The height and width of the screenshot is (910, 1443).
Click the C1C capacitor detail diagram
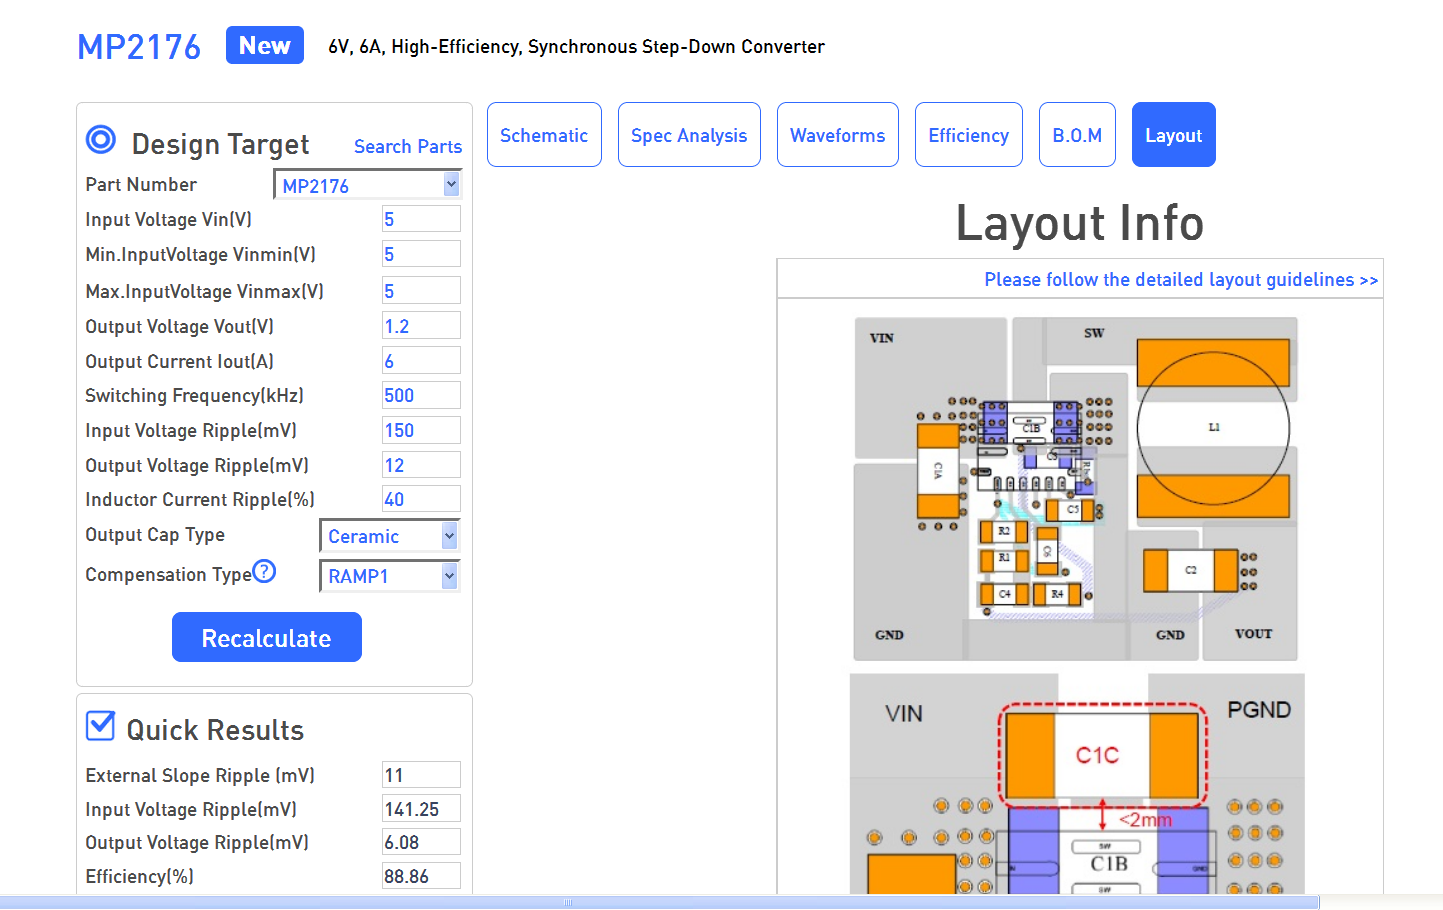[1102, 755]
